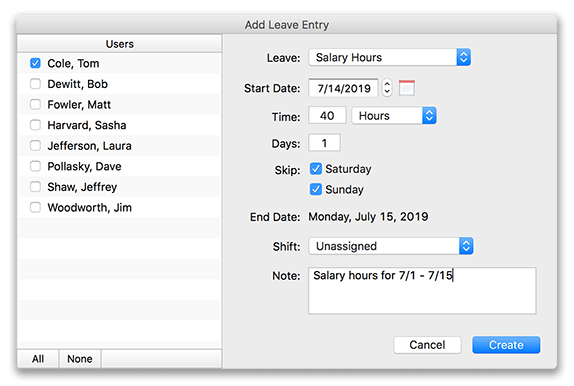Click the End Date text Monday, July 15, 2019
Screen dimensions: 574x386
coord(368,217)
